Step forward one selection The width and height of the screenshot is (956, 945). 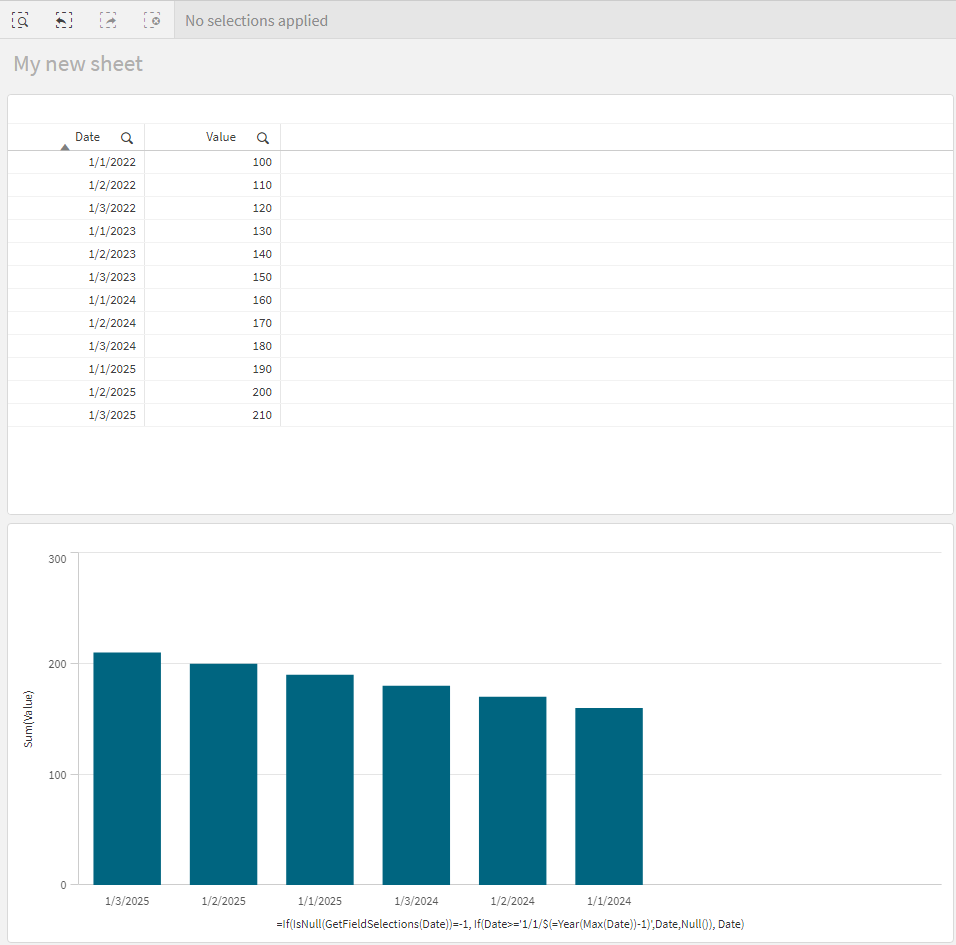click(108, 20)
